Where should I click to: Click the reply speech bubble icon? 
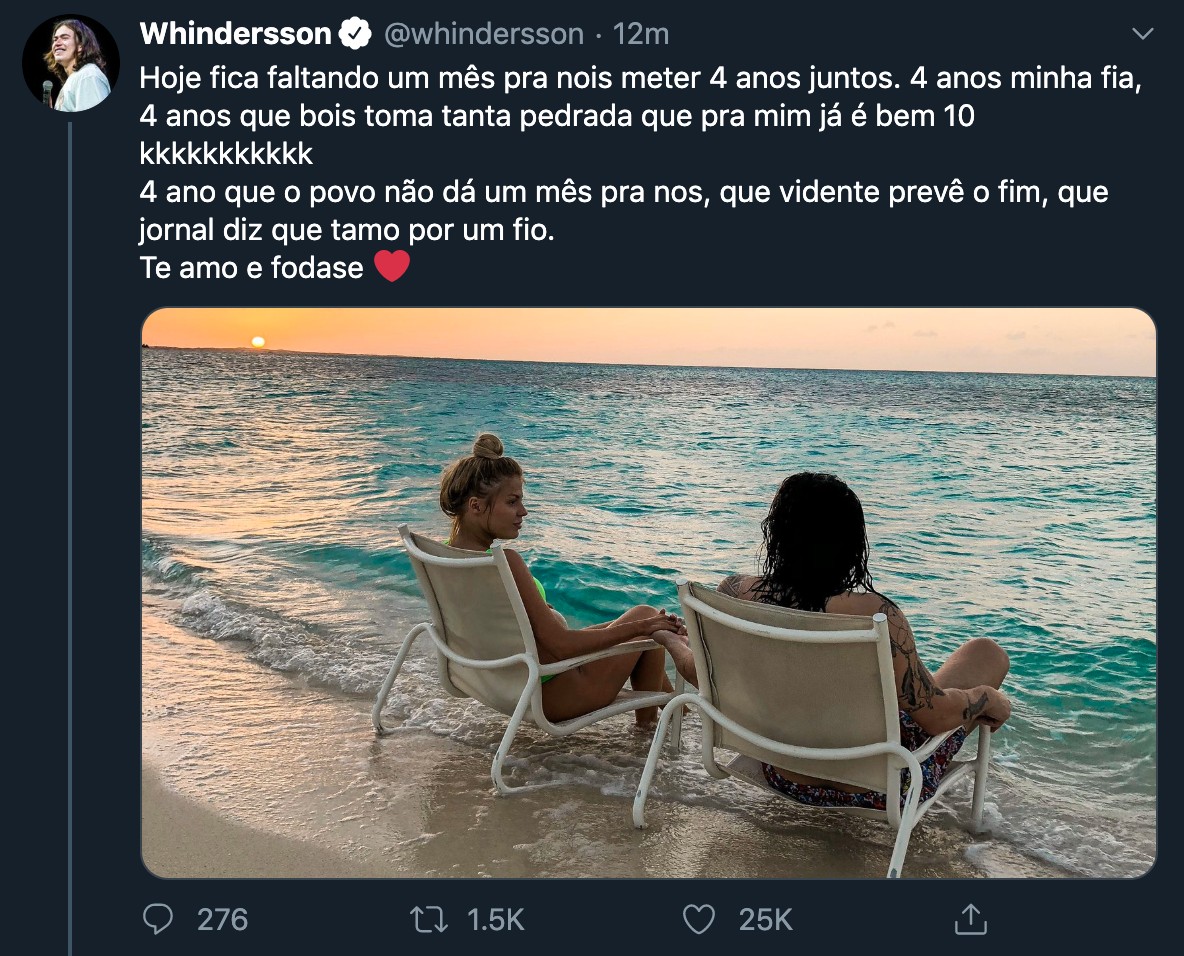pos(158,920)
